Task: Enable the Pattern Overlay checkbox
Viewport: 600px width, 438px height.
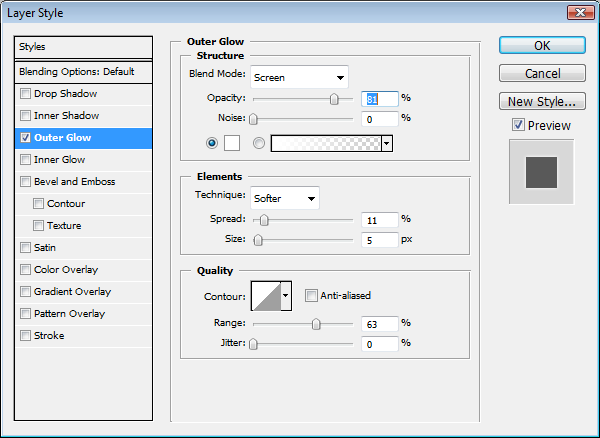Action: pos(25,314)
